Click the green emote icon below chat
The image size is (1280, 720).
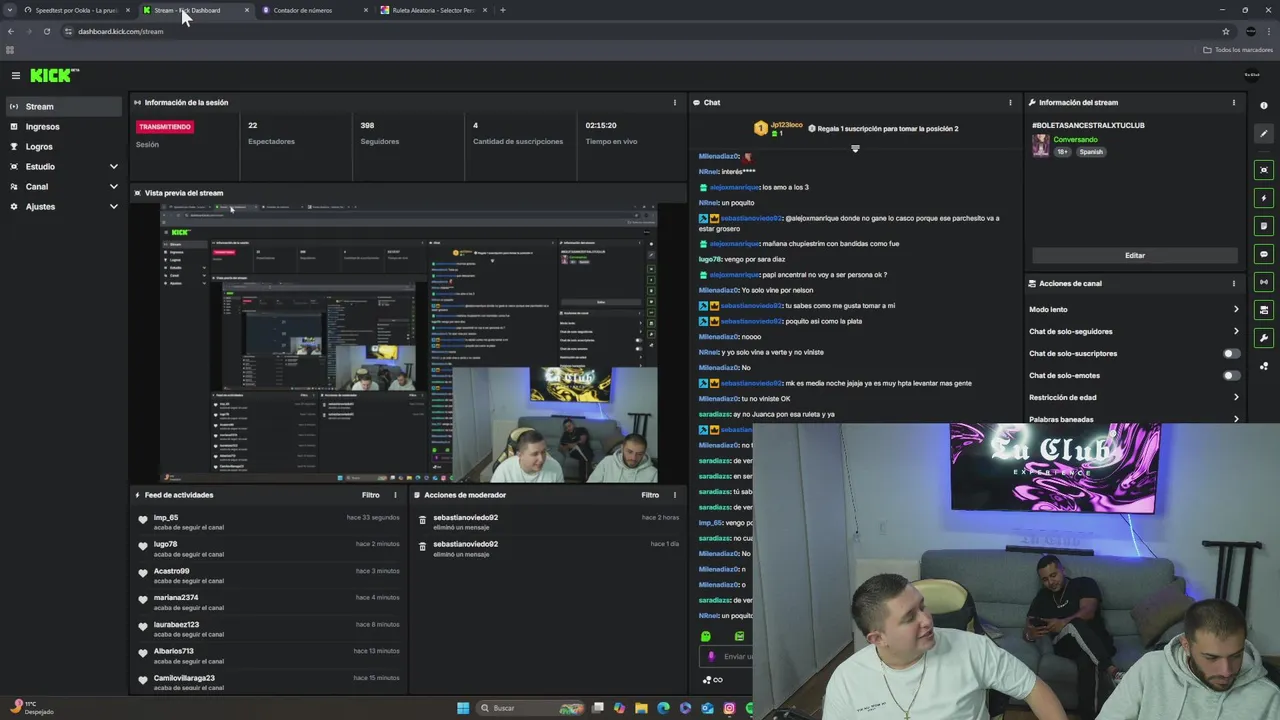coord(706,636)
